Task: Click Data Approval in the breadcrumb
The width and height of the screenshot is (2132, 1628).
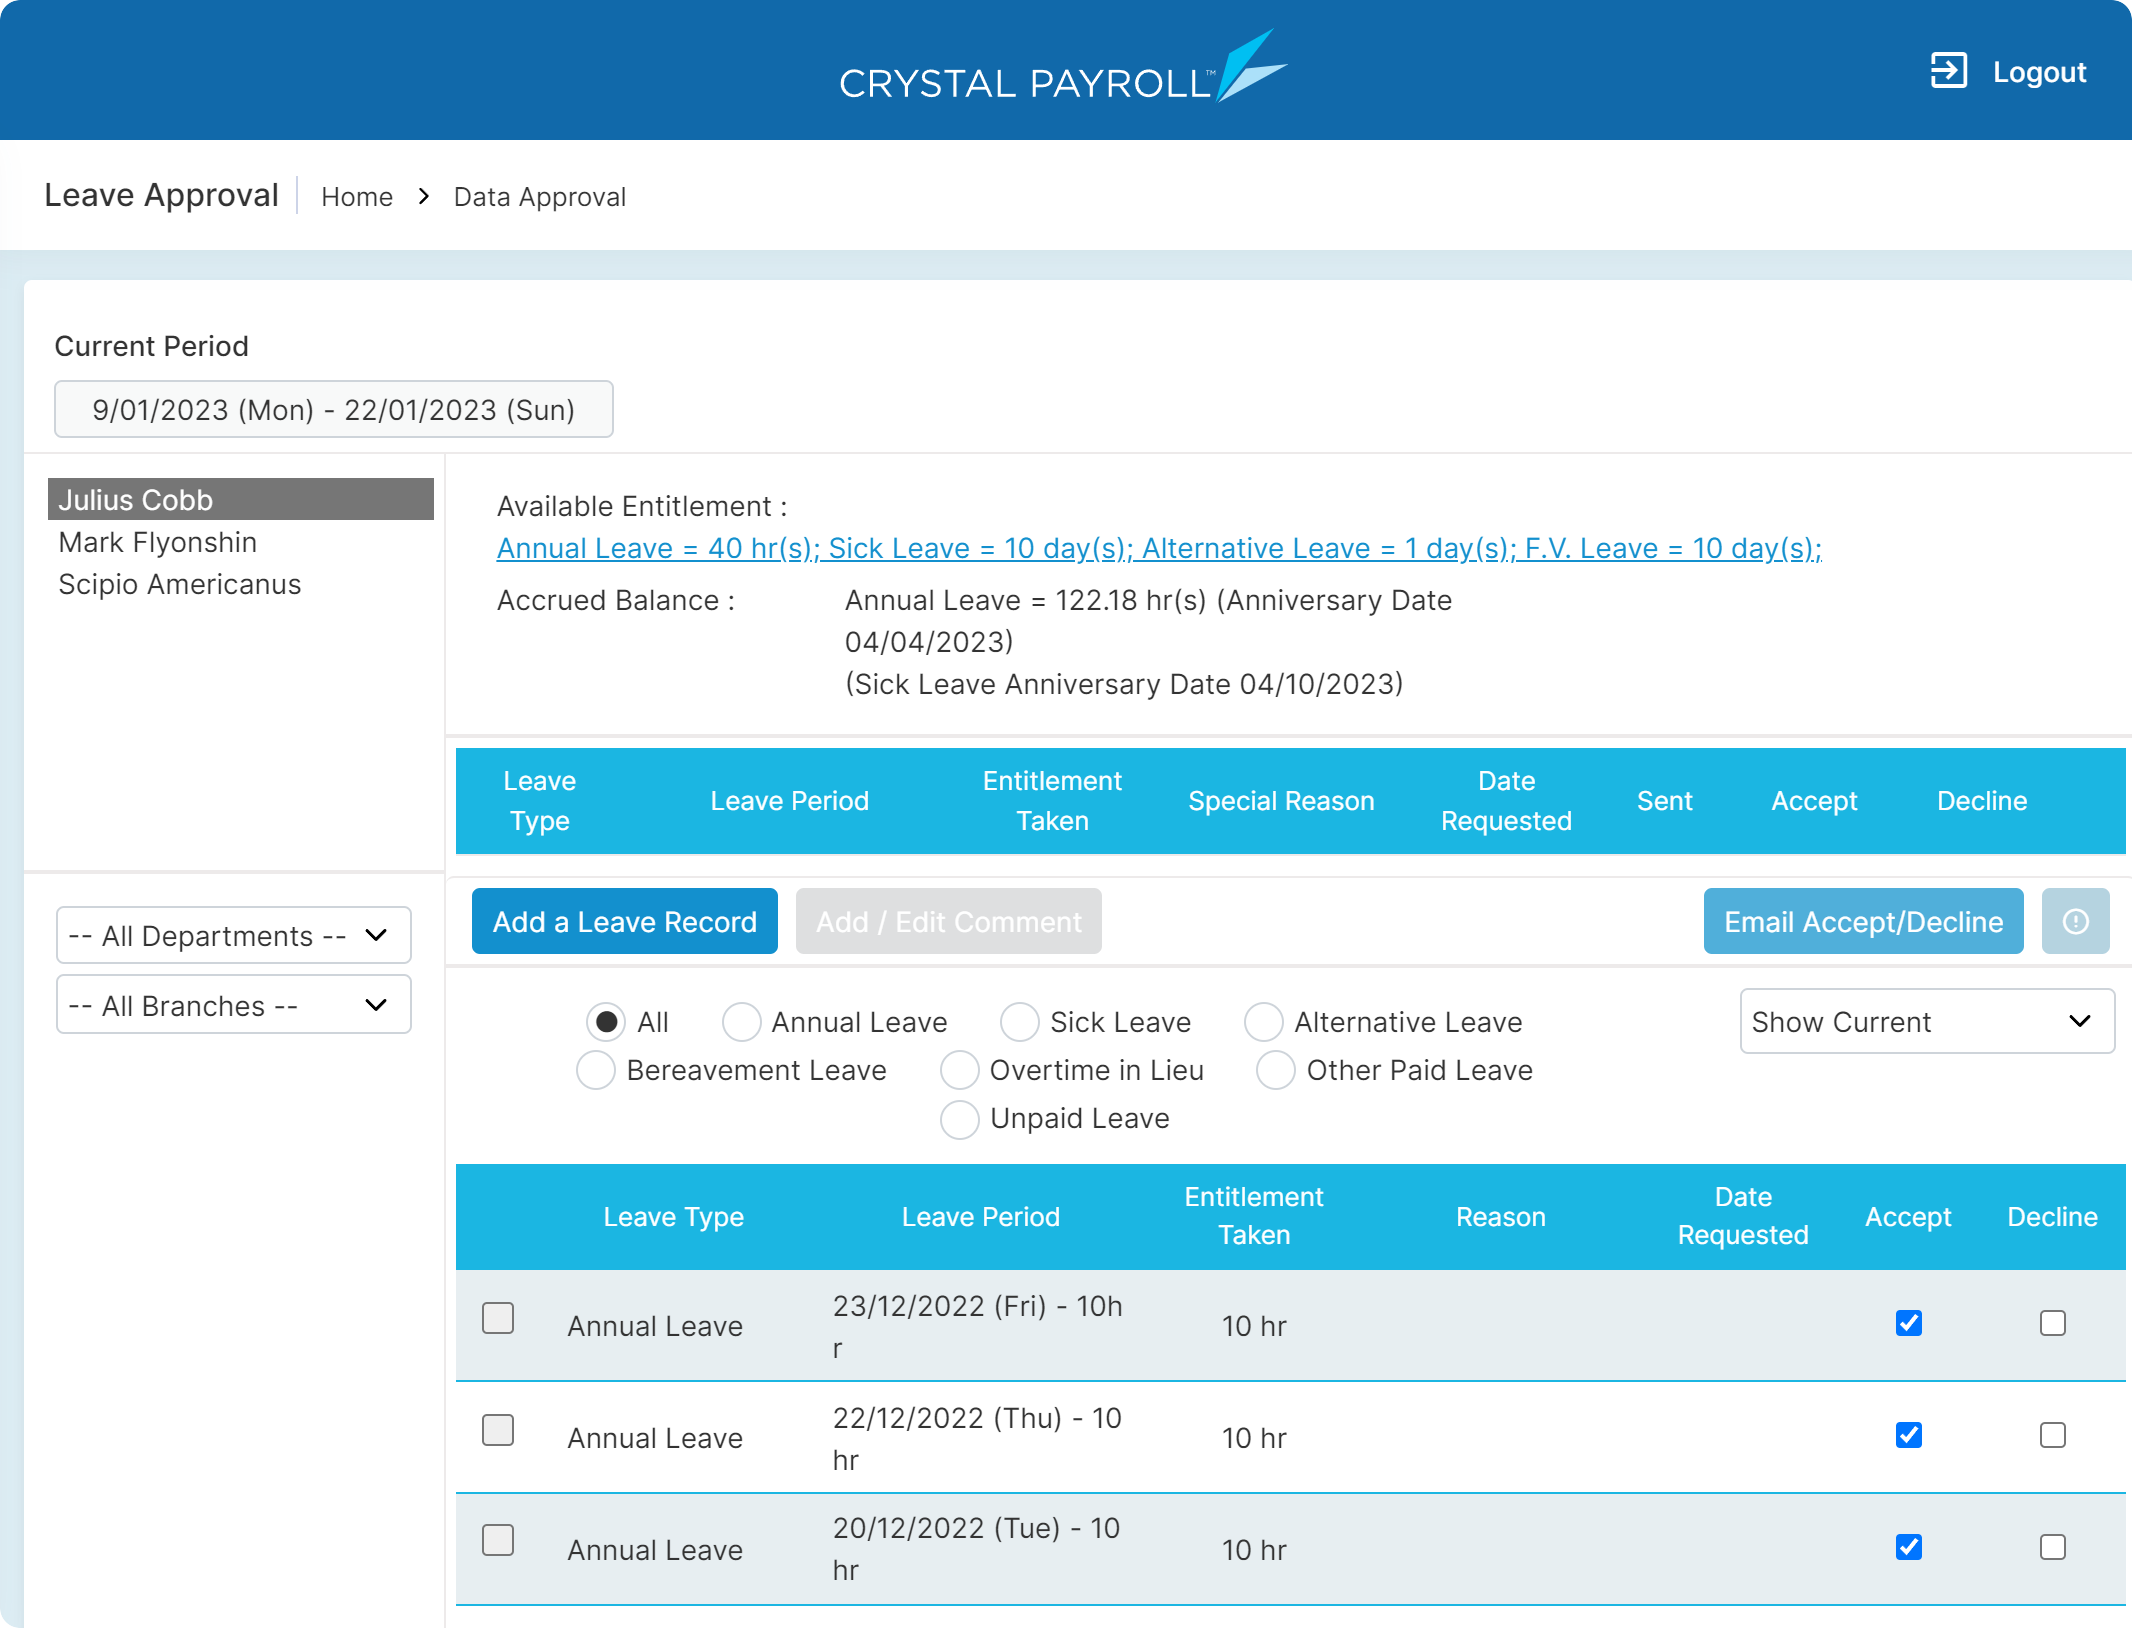Action: point(540,196)
